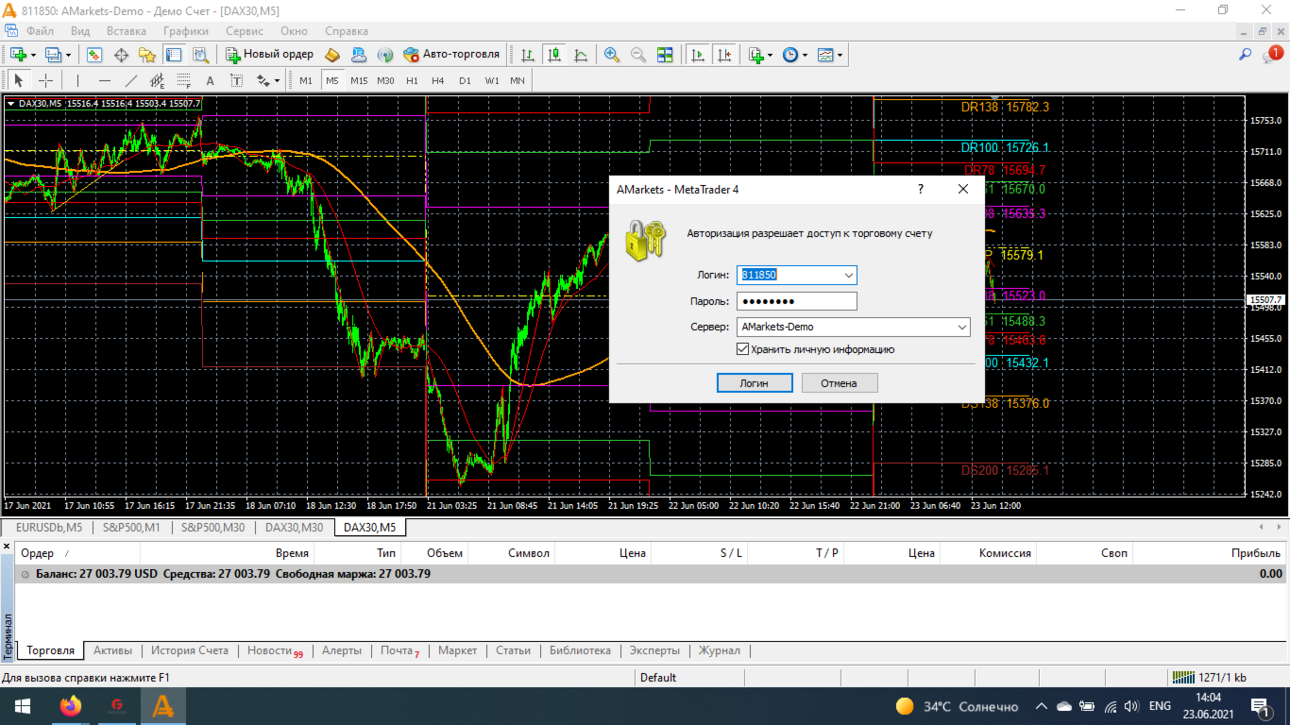1290x725 pixels.
Task: Expand the chart templates dropdown arrow
Action: [840, 55]
